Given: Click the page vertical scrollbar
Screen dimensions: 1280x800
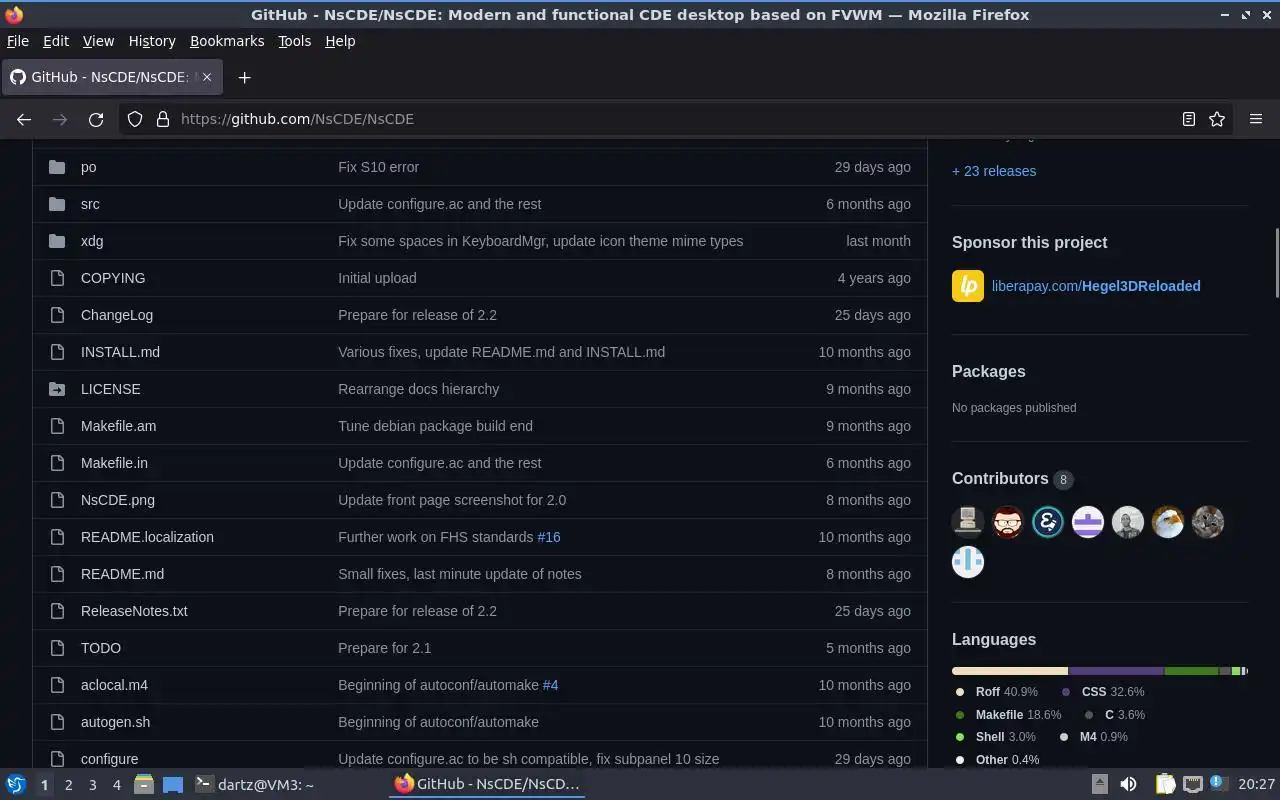Looking at the screenshot, I should [1276, 263].
